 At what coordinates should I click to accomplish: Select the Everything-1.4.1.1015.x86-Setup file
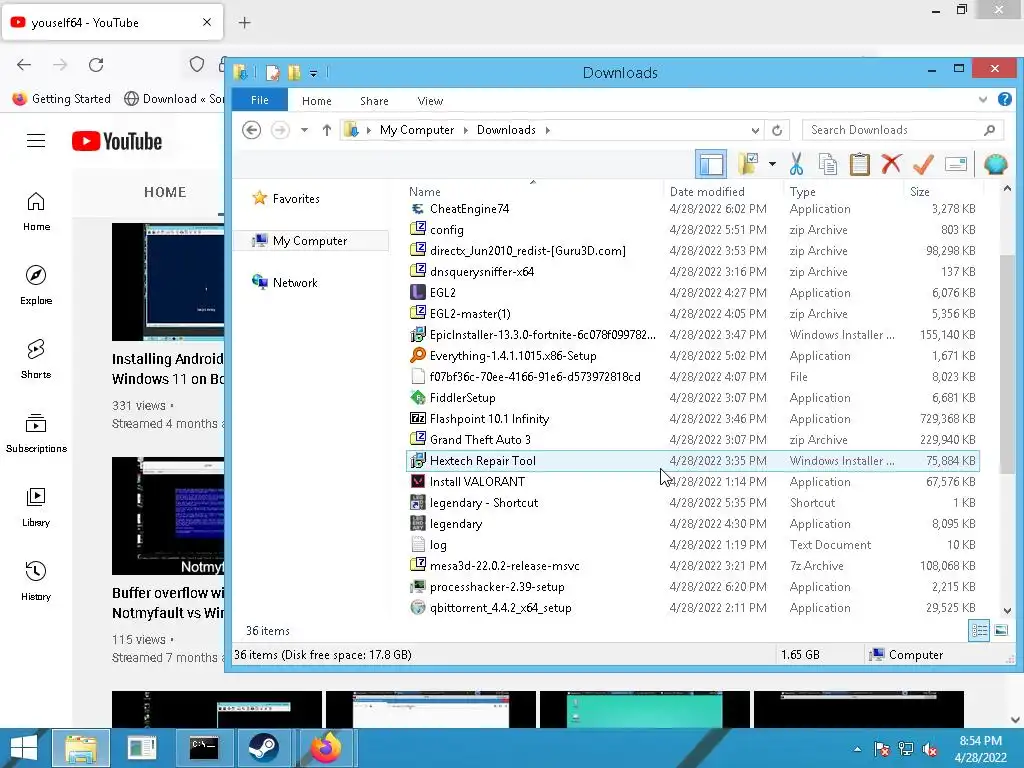pyautogui.click(x=692, y=356)
